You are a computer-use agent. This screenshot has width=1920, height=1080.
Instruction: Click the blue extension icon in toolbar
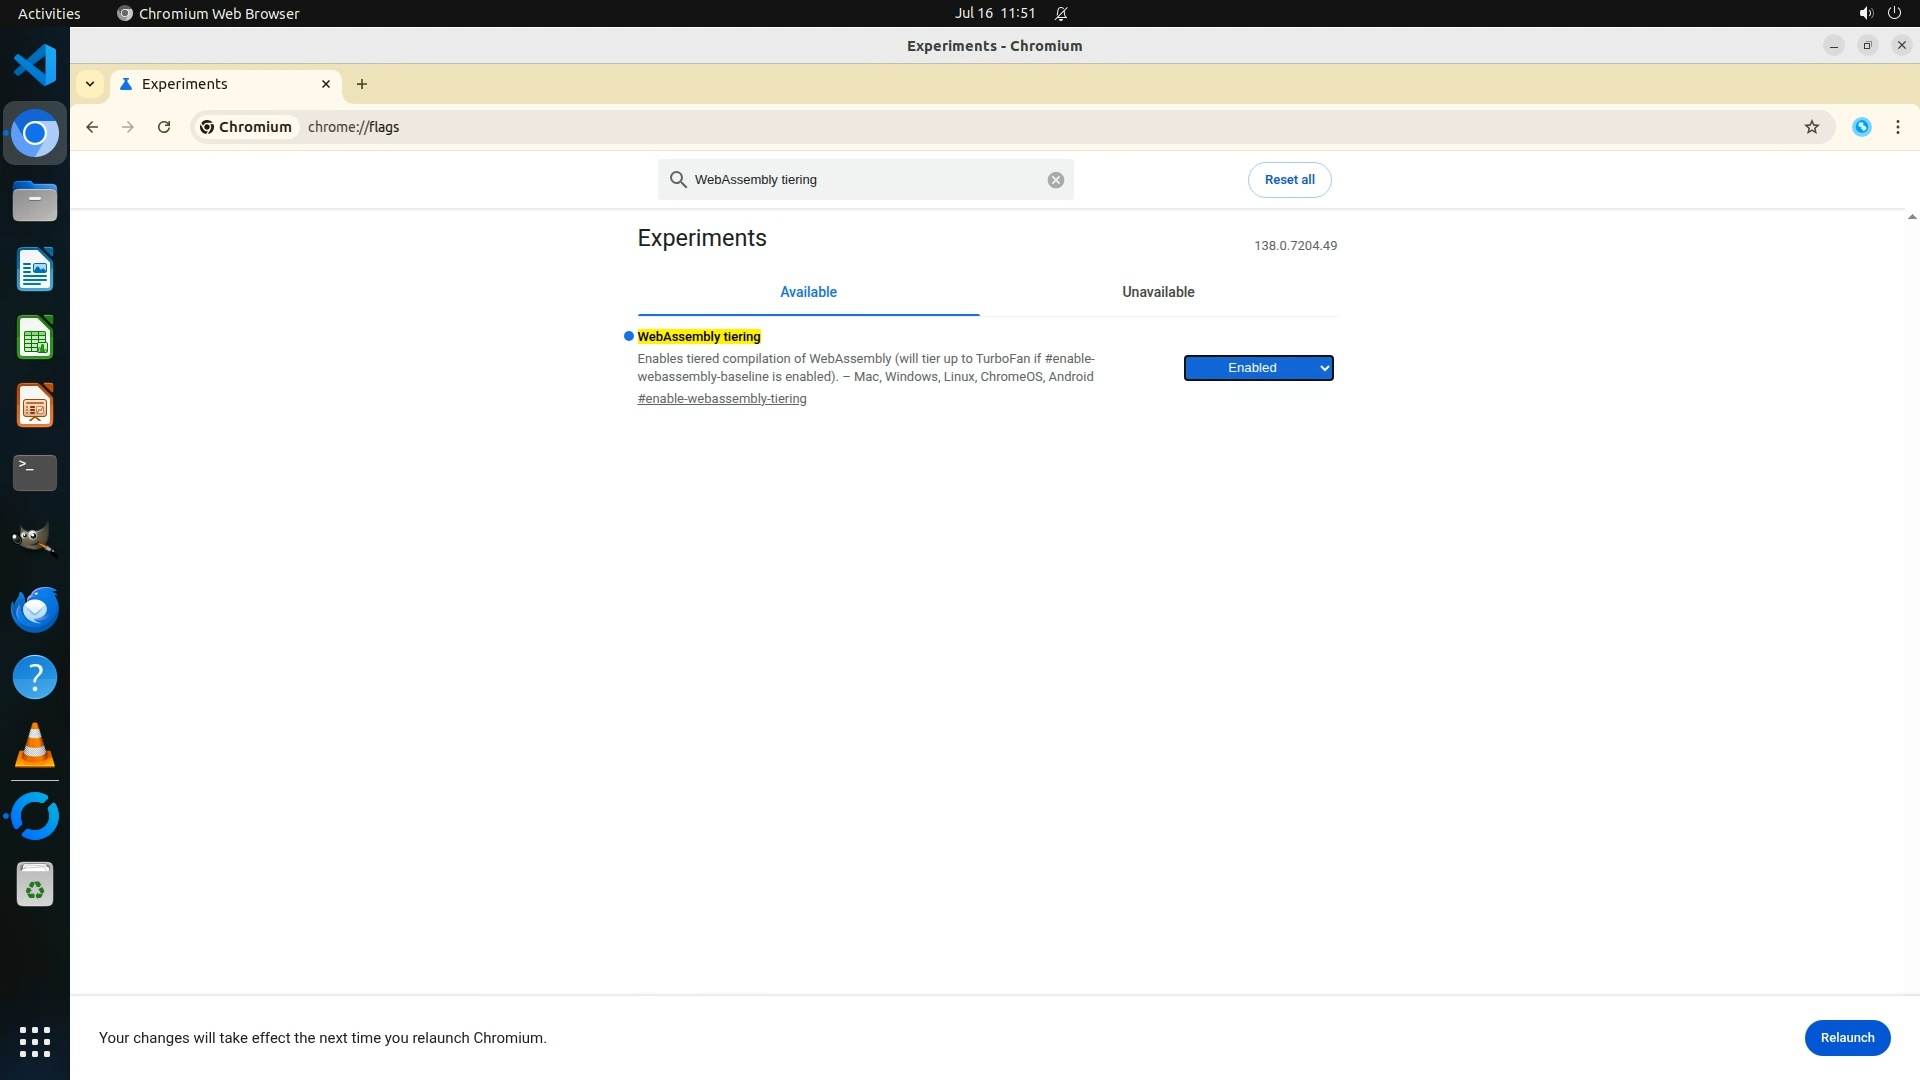tap(1861, 127)
